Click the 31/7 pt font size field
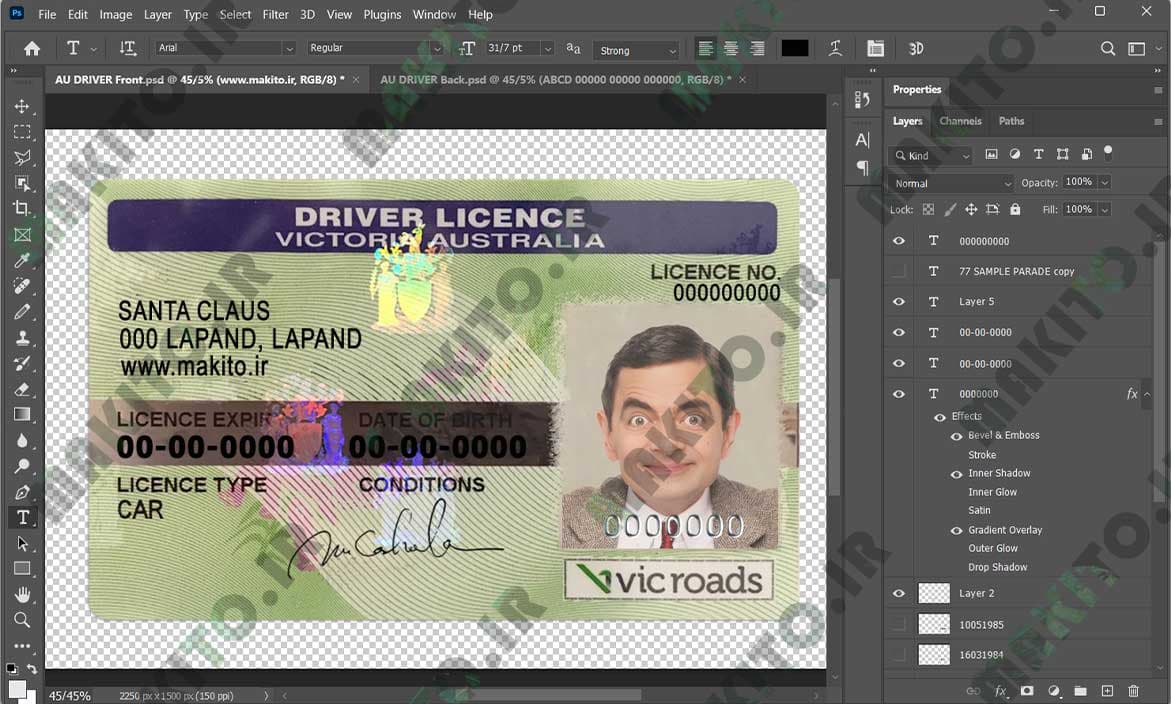Image resolution: width=1171 pixels, height=704 pixels. coord(512,48)
